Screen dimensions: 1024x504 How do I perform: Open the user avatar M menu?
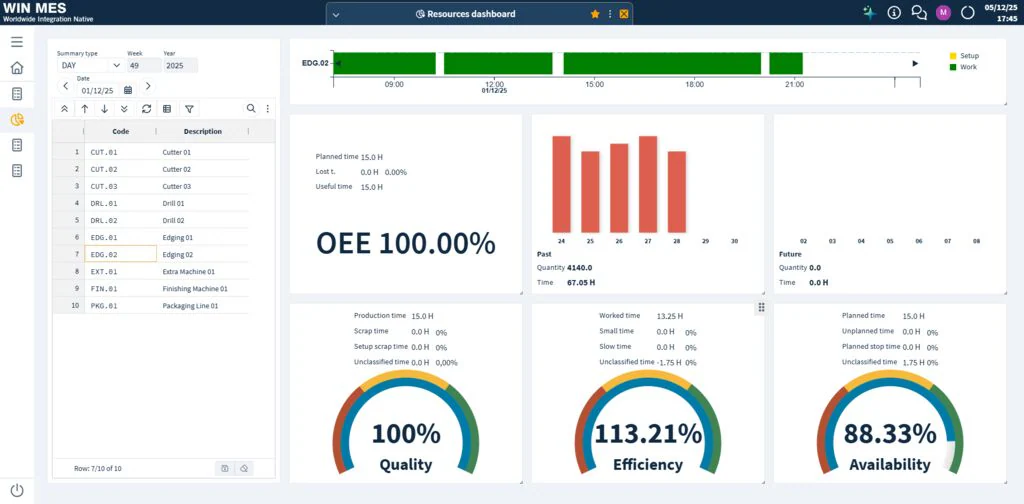click(x=943, y=13)
